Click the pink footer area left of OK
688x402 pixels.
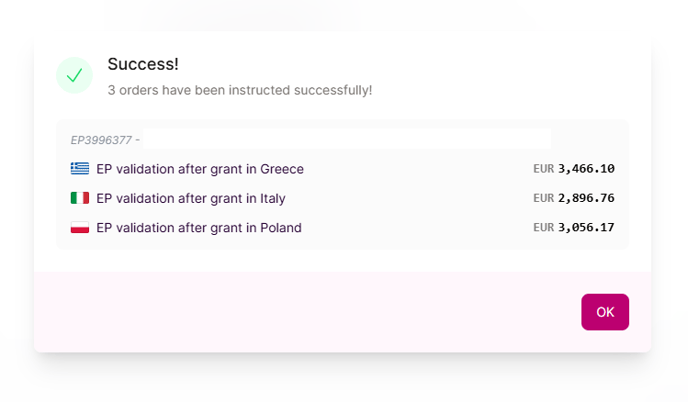pyautogui.click(x=300, y=311)
